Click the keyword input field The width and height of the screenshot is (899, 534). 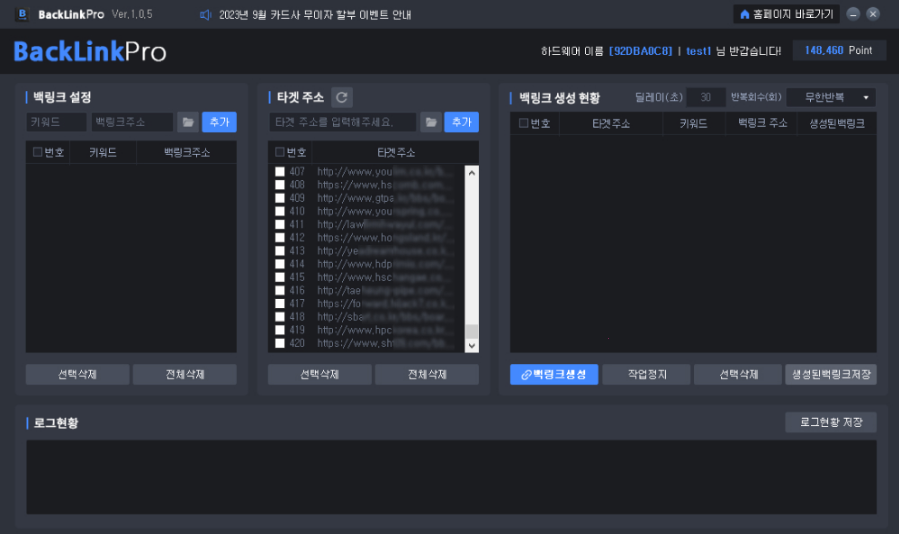[56, 122]
